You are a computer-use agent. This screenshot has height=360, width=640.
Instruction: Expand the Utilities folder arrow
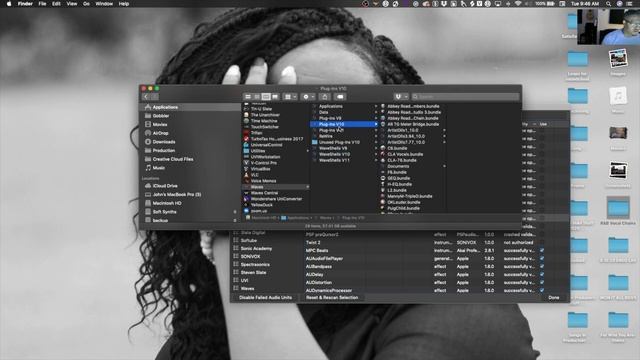308,151
